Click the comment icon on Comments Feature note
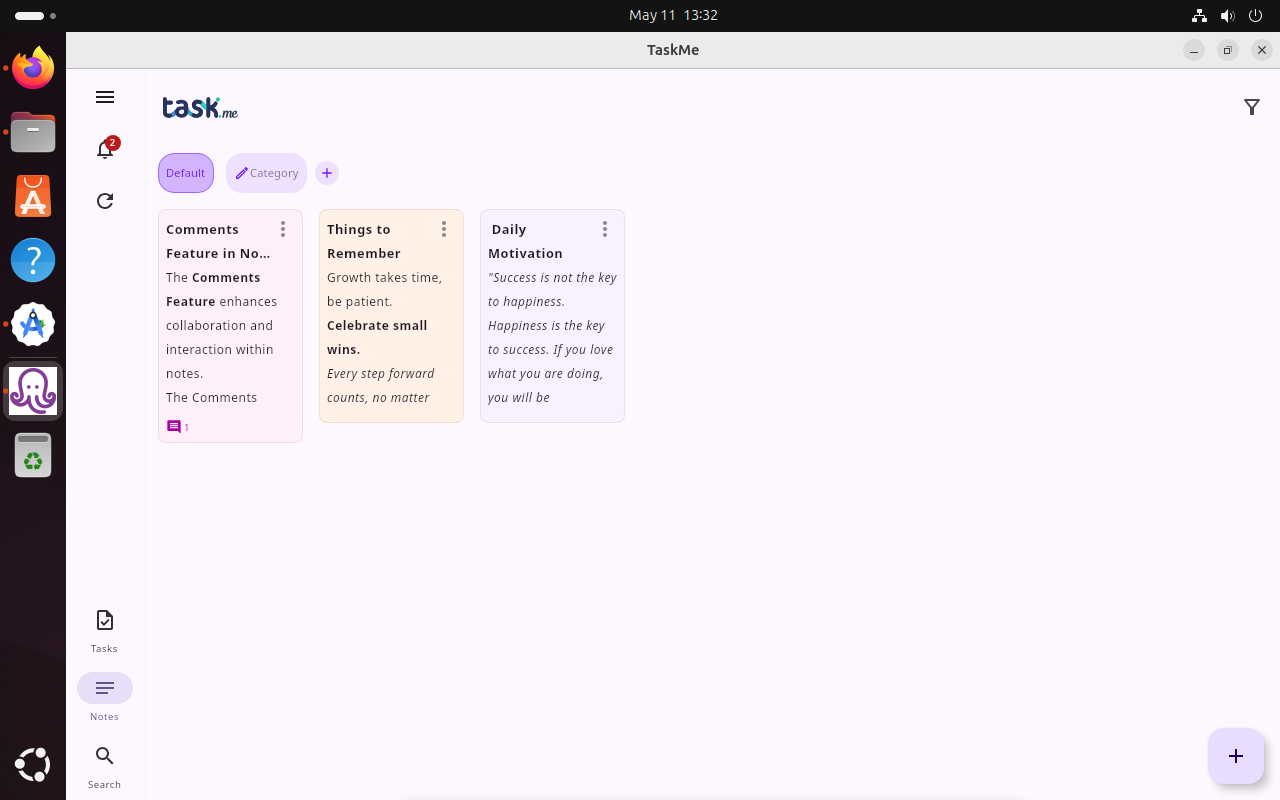1280x800 pixels. [x=172, y=426]
